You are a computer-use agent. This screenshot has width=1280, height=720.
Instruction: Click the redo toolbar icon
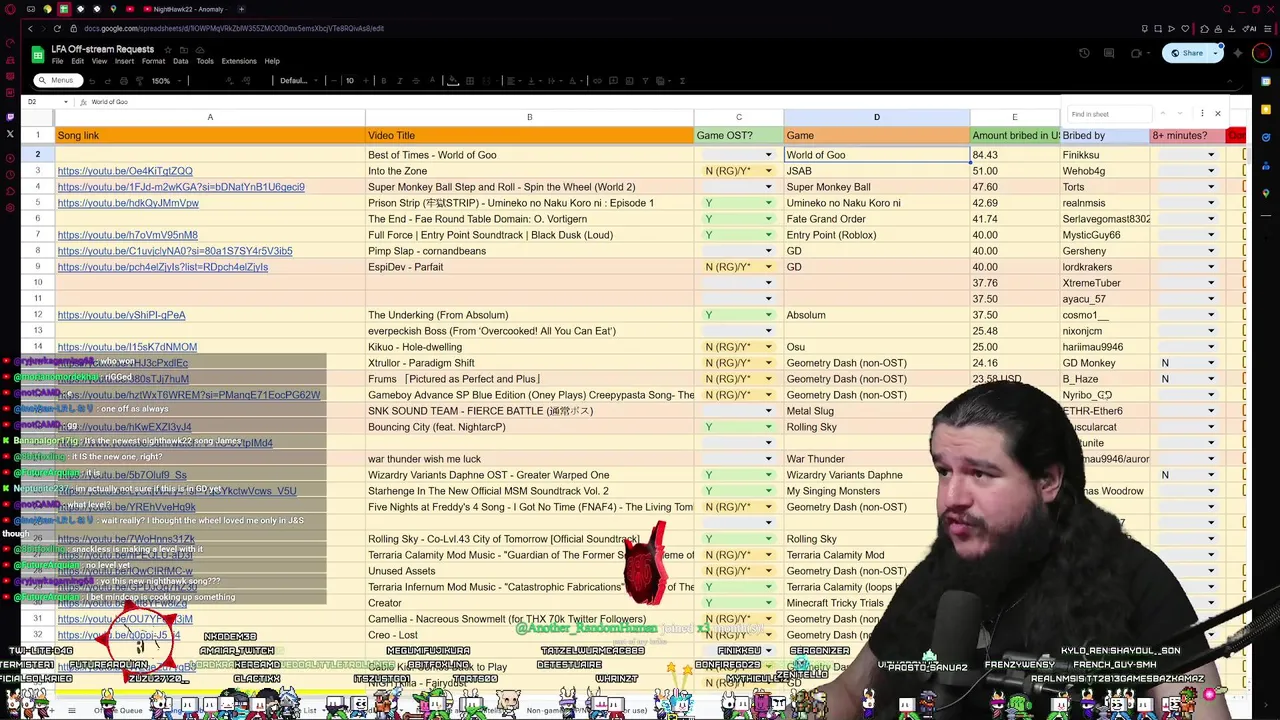click(107, 80)
